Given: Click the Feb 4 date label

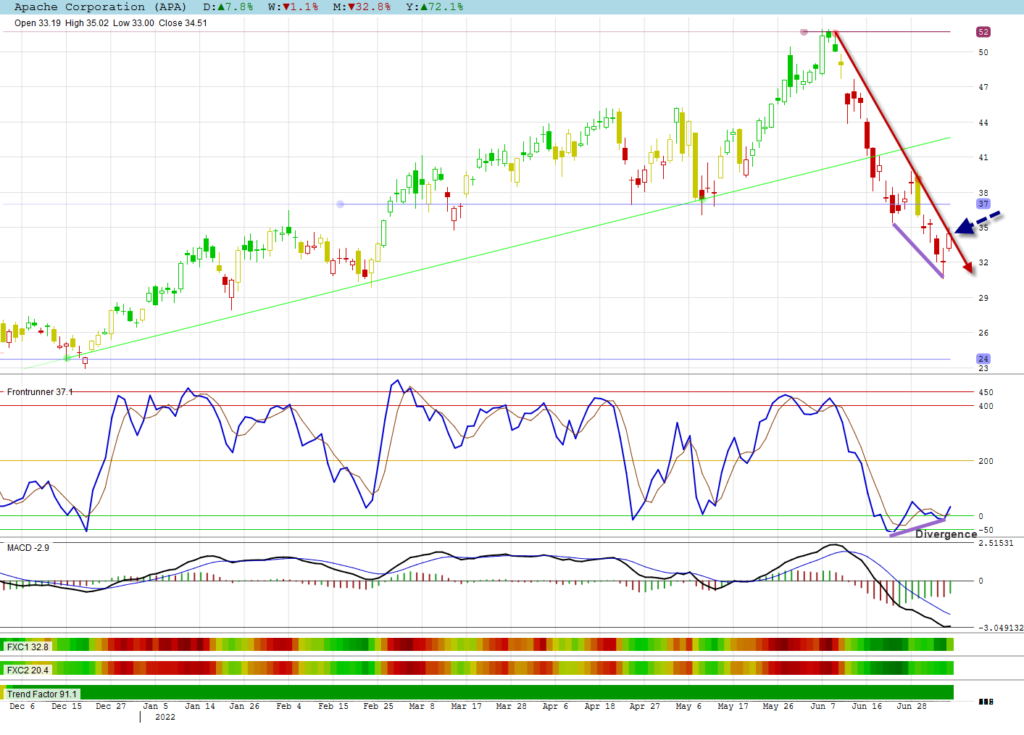Looking at the screenshot, I should coord(289,706).
